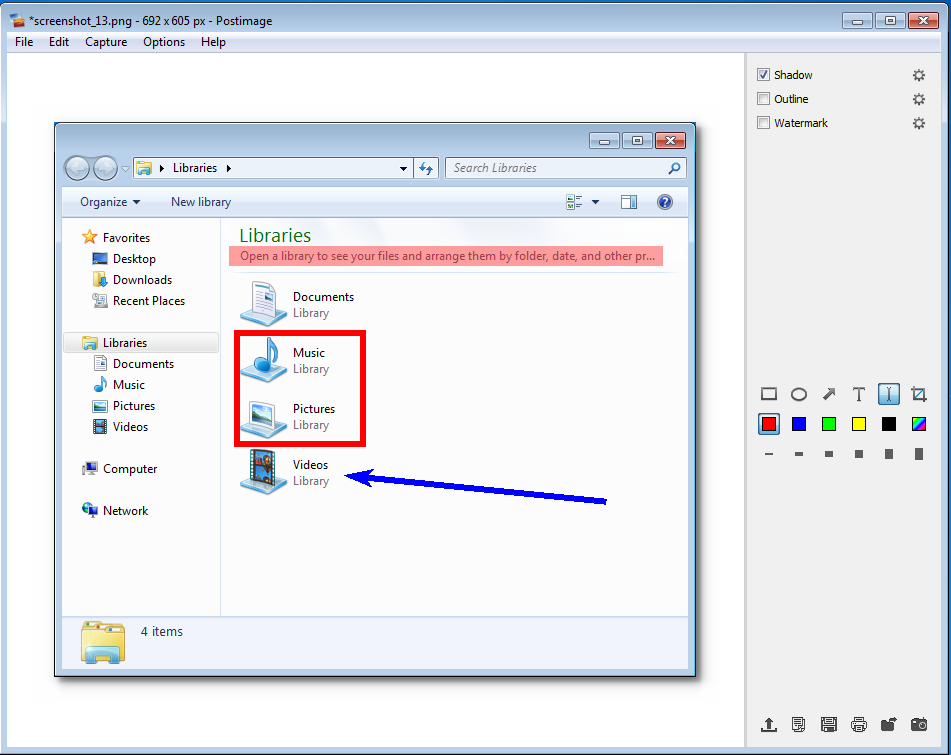The image size is (951, 755).
Task: Copy the image to clipboard
Action: click(x=799, y=724)
